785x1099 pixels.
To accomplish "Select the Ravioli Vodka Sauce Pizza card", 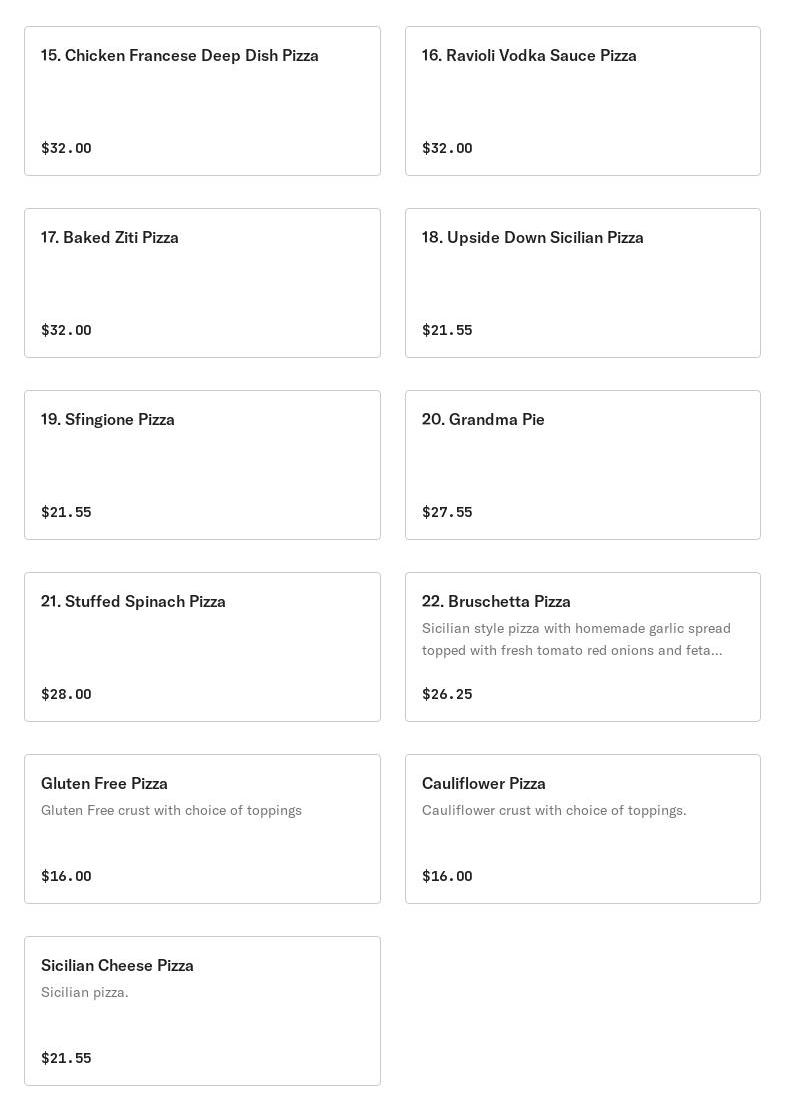I will (582, 101).
